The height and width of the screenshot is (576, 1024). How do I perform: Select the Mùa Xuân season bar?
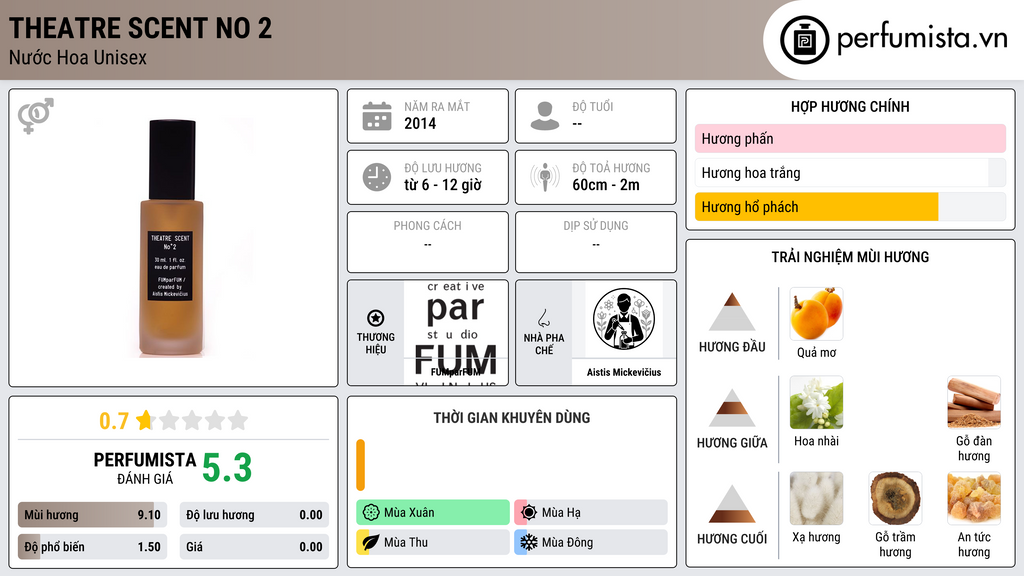[433, 512]
